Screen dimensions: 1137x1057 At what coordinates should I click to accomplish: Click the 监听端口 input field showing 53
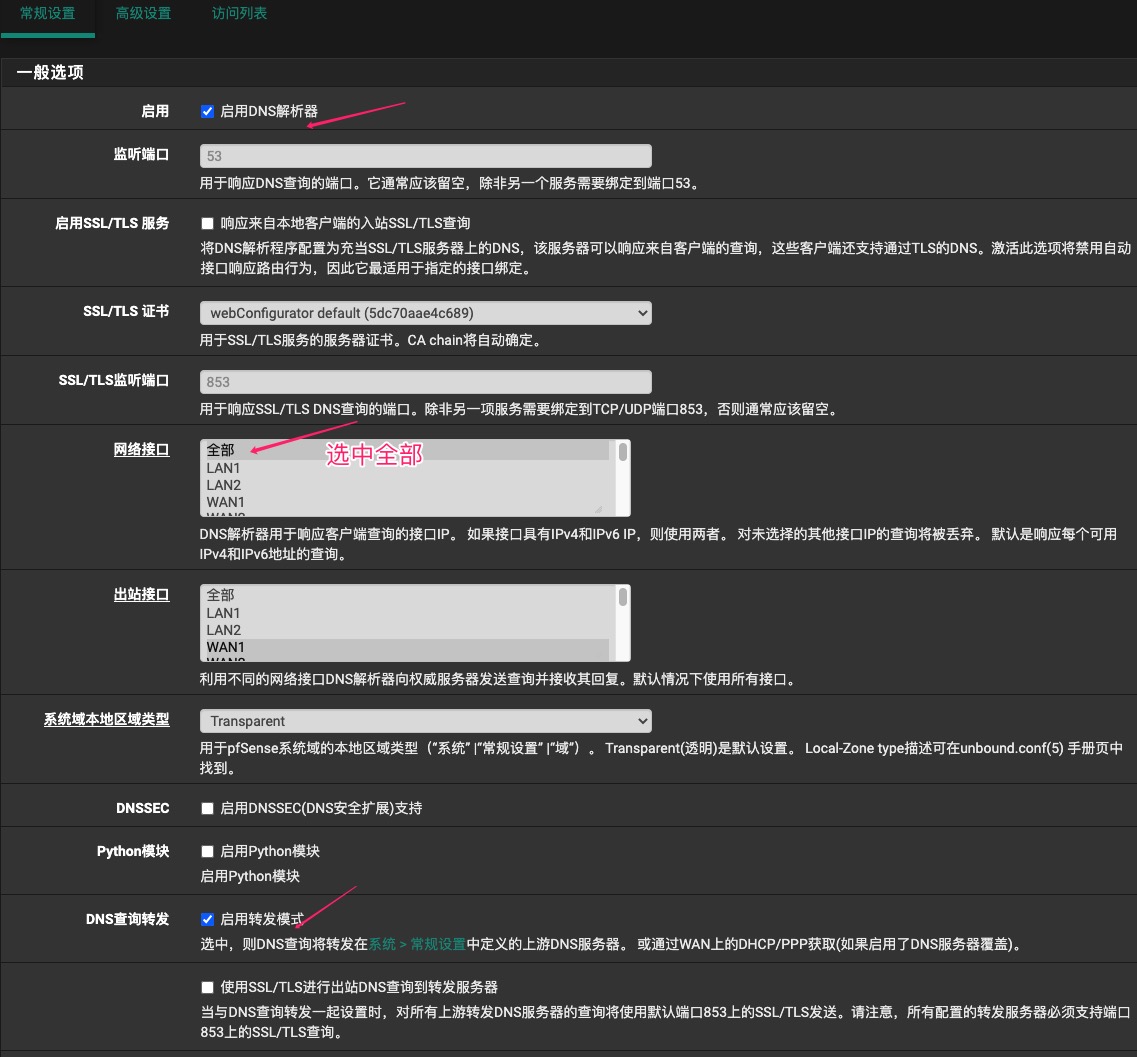coord(425,156)
